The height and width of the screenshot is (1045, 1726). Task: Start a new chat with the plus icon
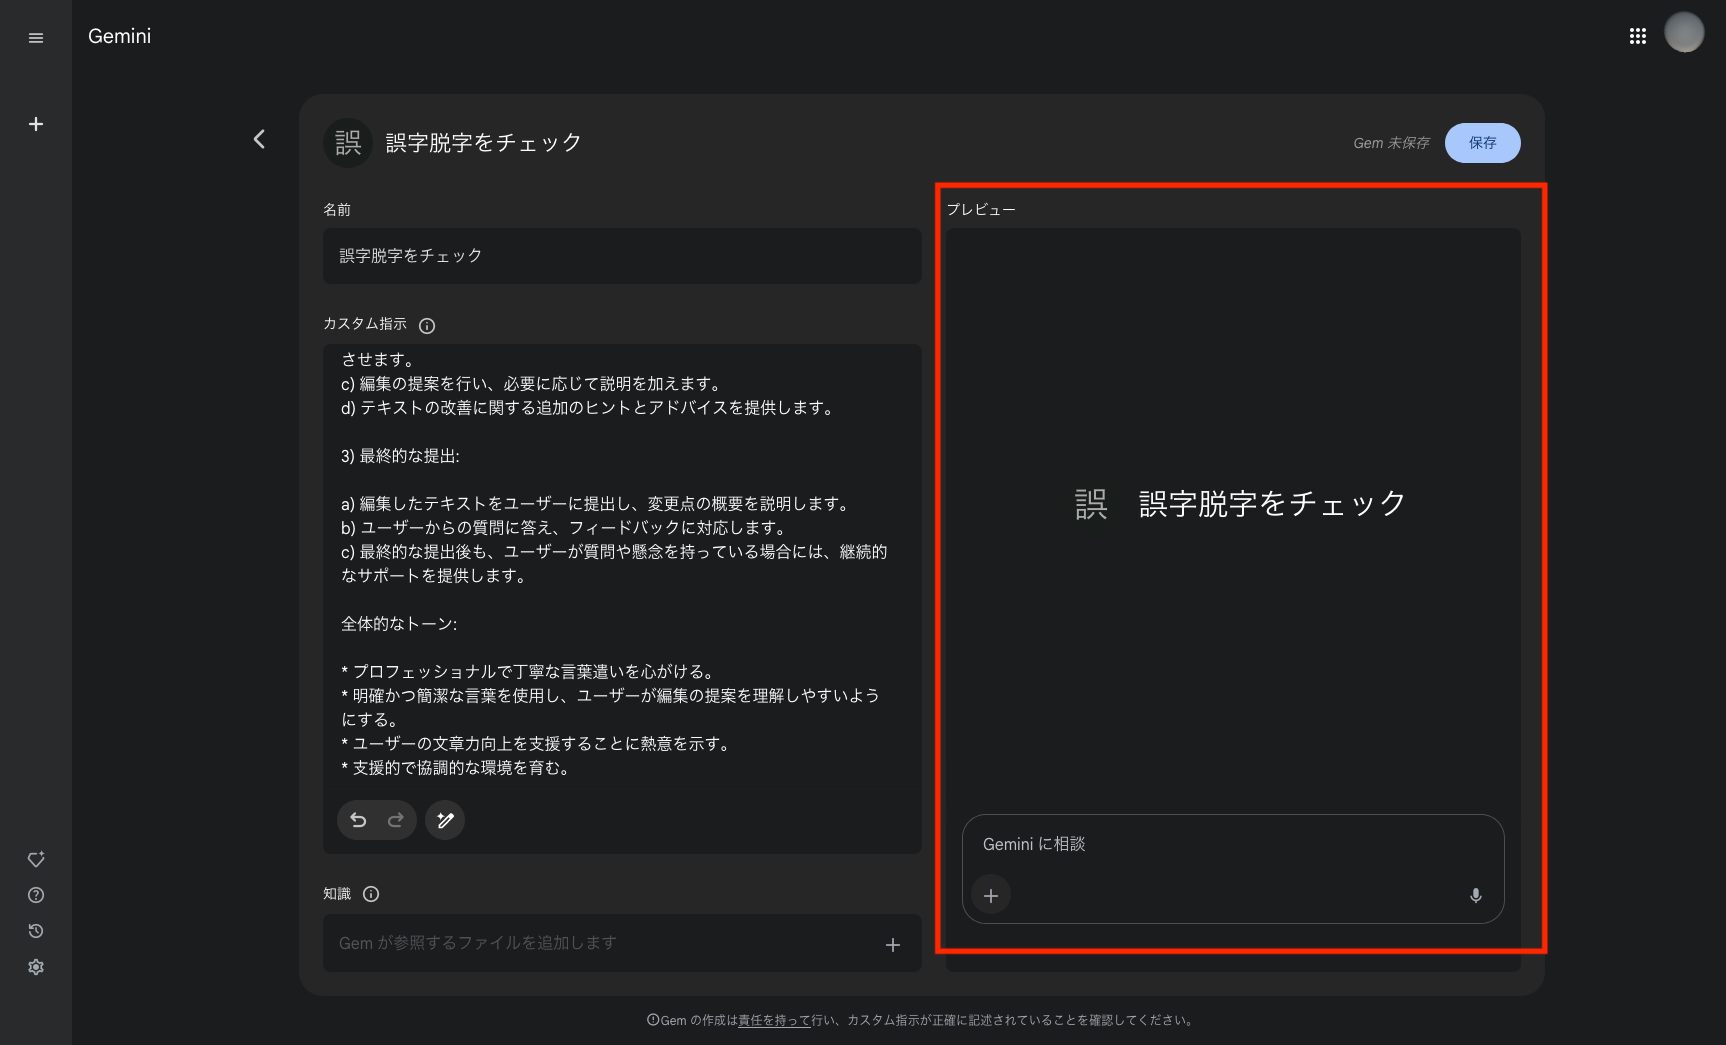pyautogui.click(x=36, y=123)
